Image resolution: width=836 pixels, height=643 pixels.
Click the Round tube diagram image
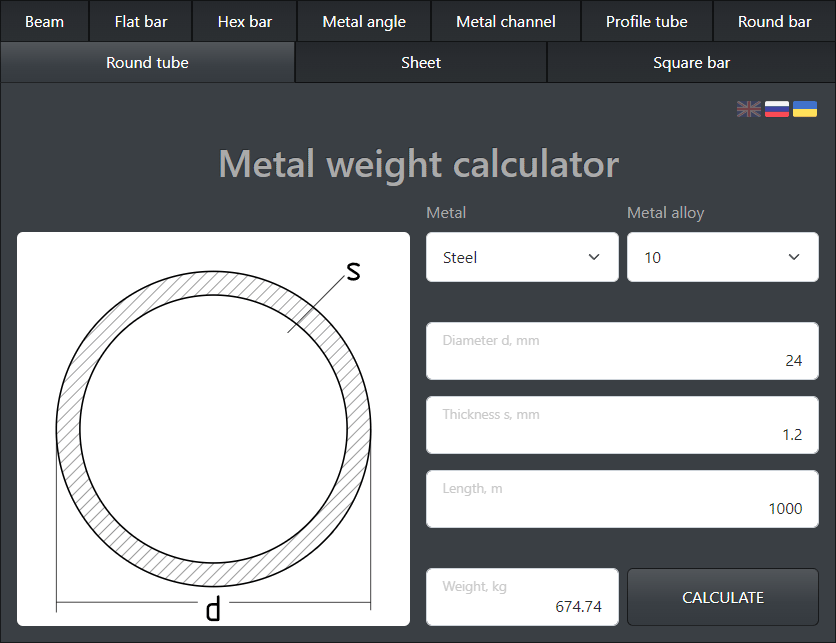coord(213,428)
